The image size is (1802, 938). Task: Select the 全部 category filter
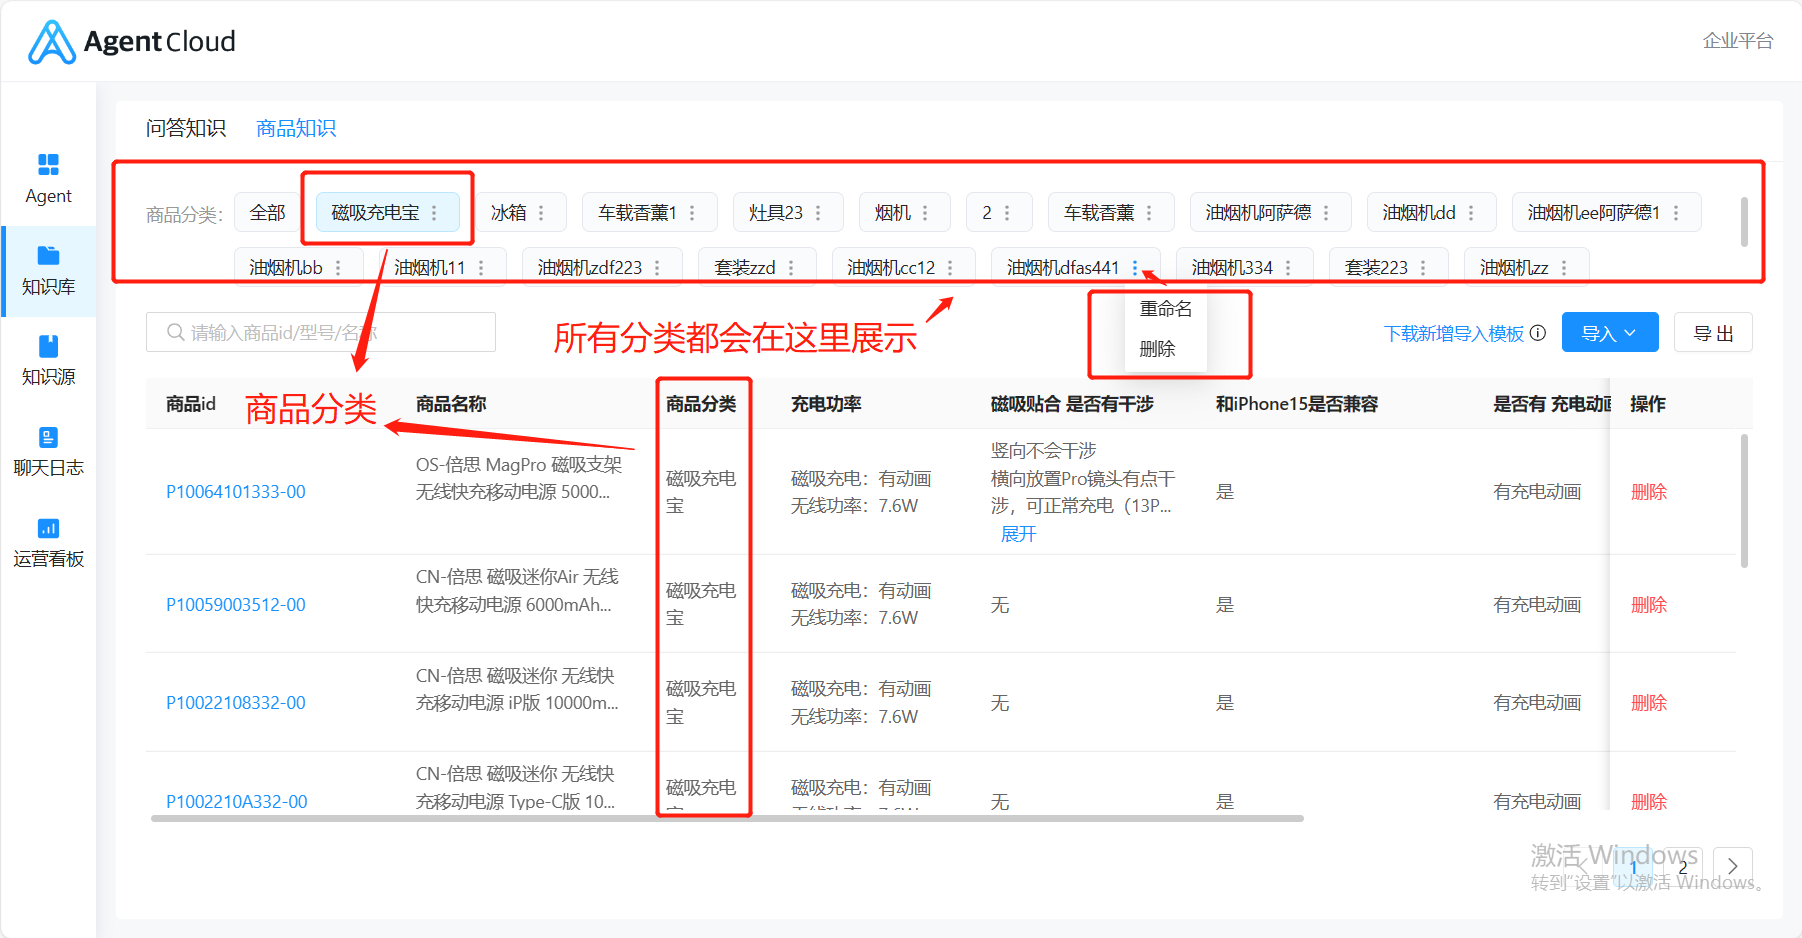pyautogui.click(x=268, y=213)
